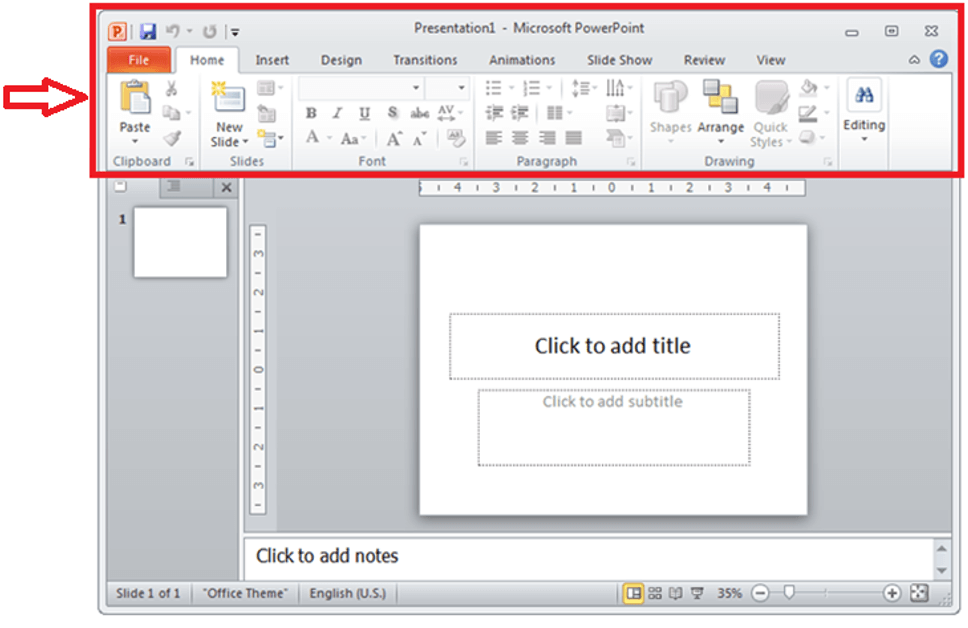Switch to the Design tab

coord(341,60)
